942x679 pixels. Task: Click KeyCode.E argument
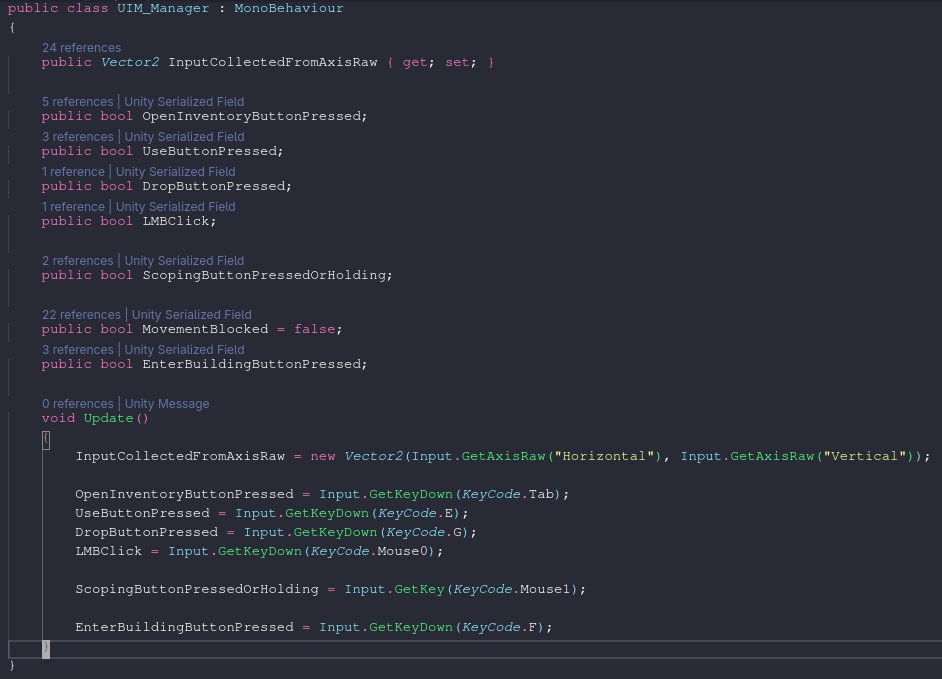[x=418, y=513]
